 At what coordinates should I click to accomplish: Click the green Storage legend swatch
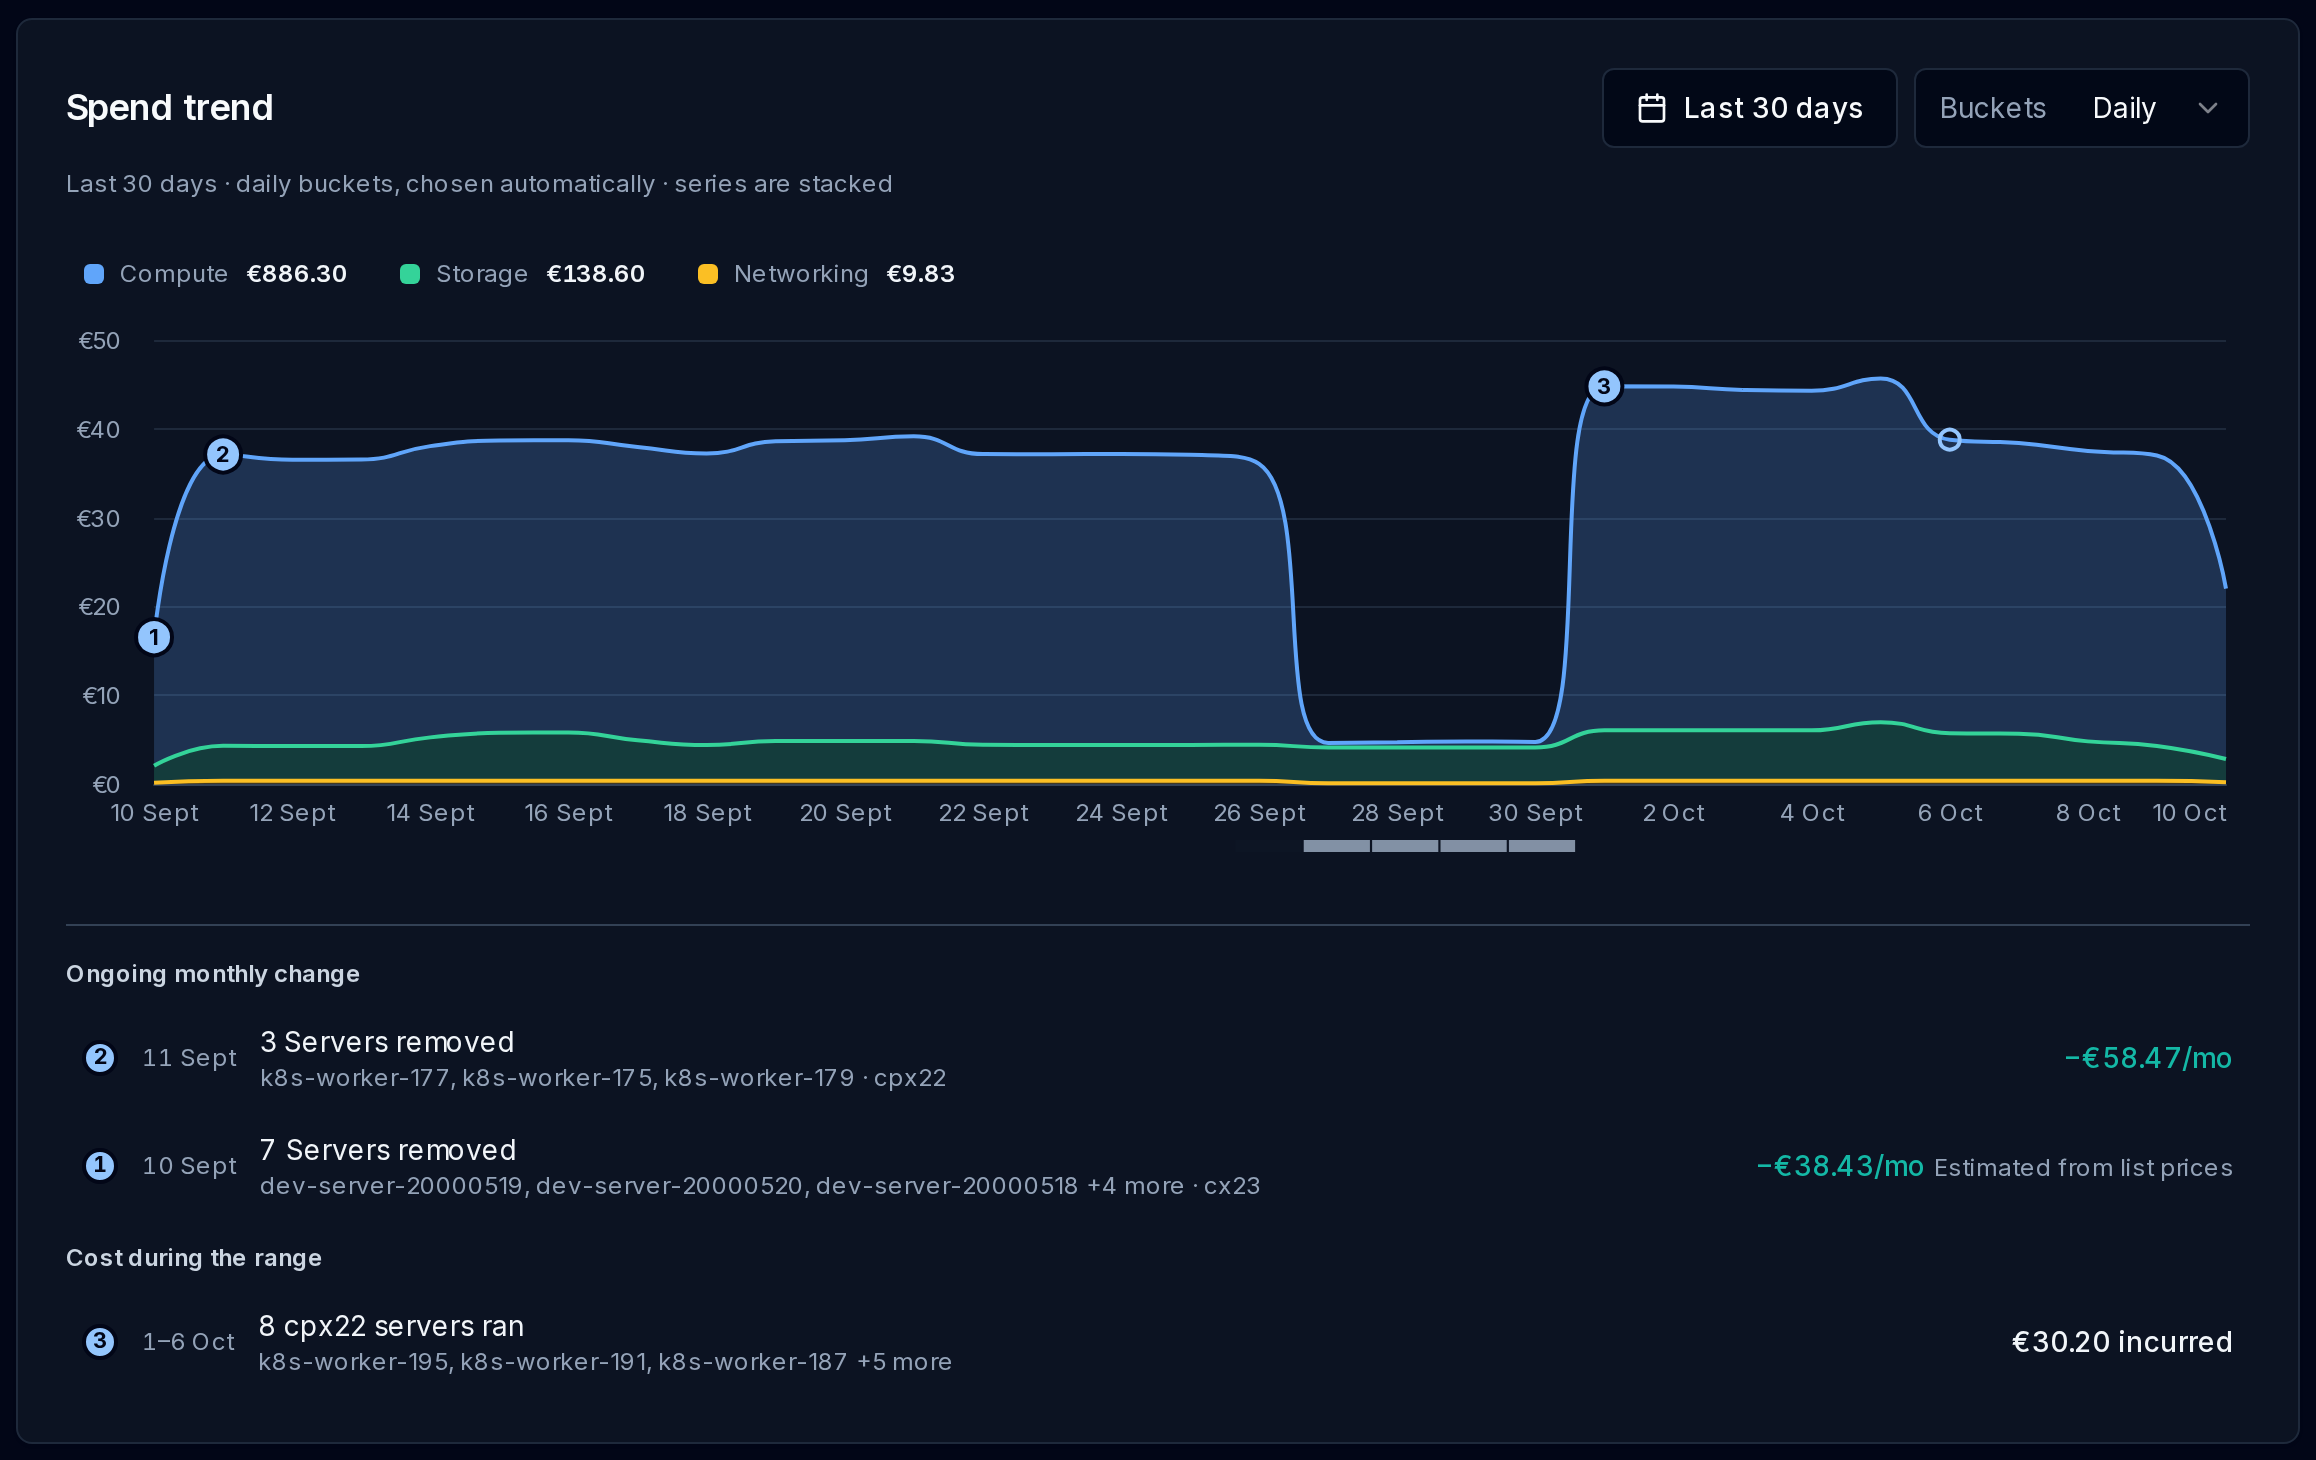[x=410, y=274]
